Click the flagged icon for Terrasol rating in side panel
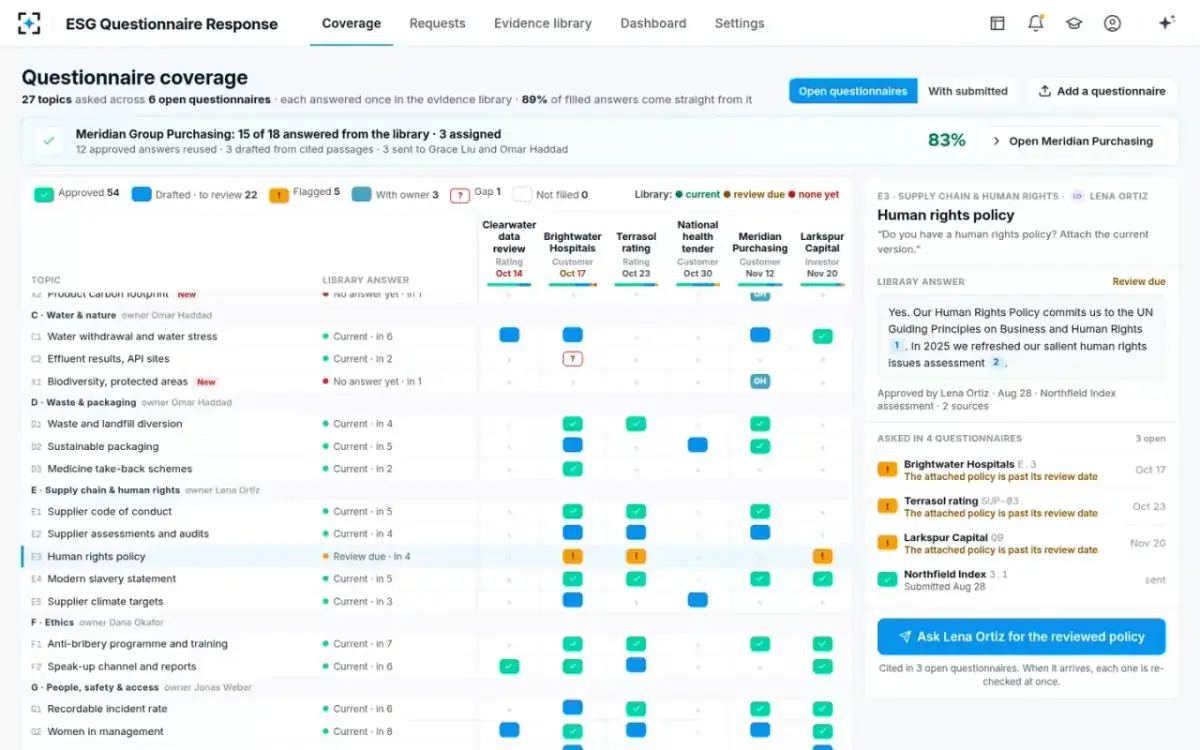1200x750 pixels. pyautogui.click(x=887, y=506)
